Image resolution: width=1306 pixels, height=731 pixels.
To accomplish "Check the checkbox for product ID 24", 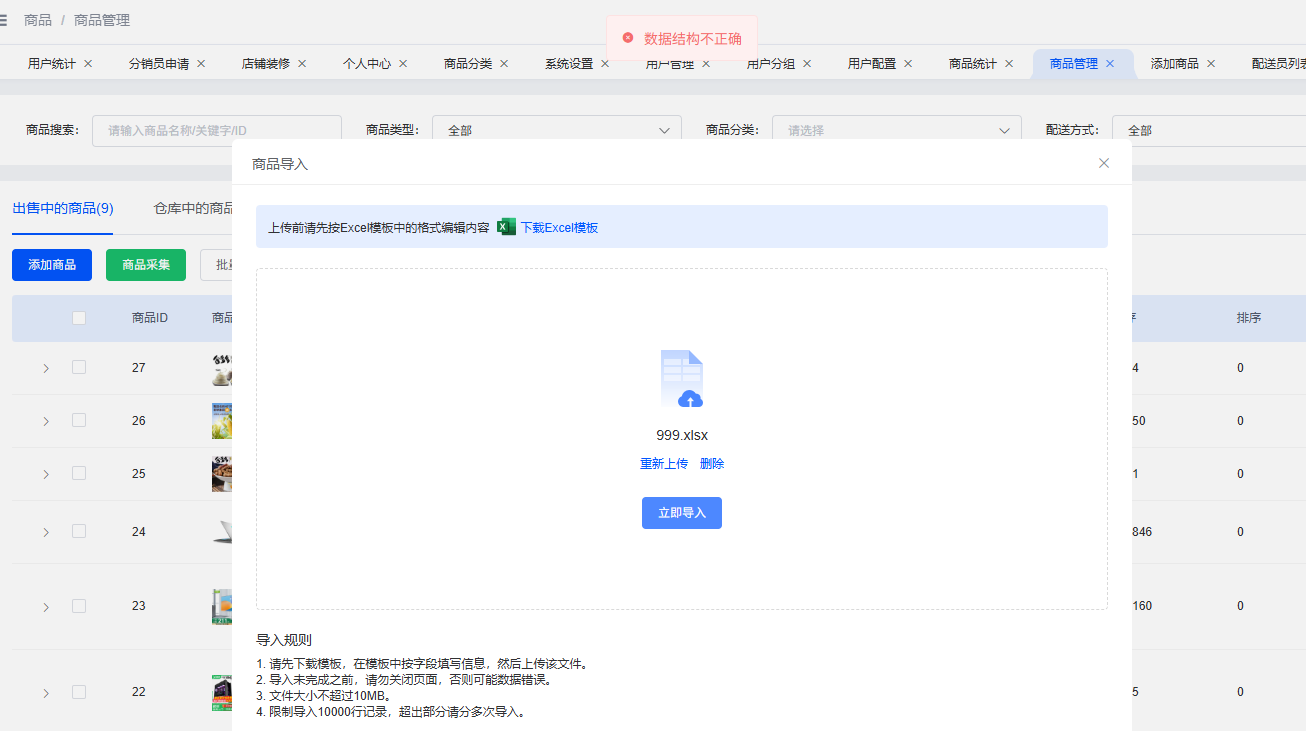I will coord(79,532).
